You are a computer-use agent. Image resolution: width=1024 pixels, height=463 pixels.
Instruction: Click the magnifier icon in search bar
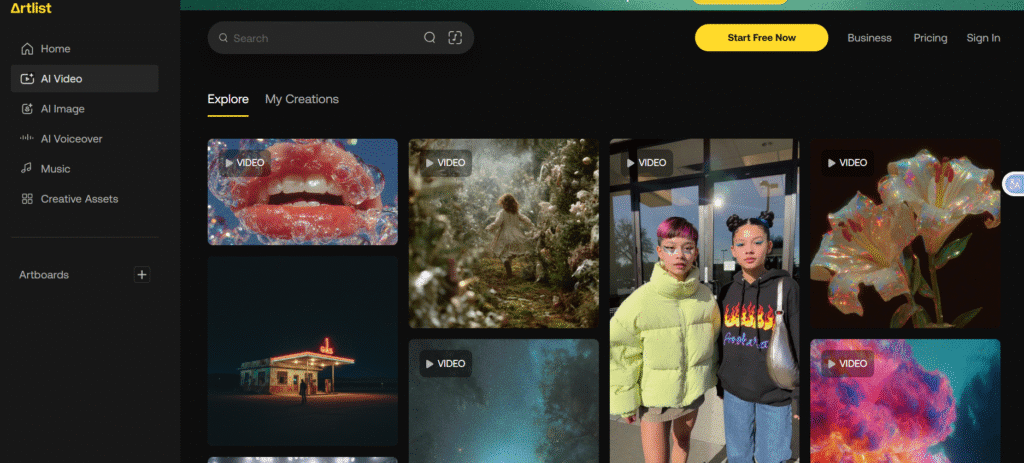click(429, 38)
